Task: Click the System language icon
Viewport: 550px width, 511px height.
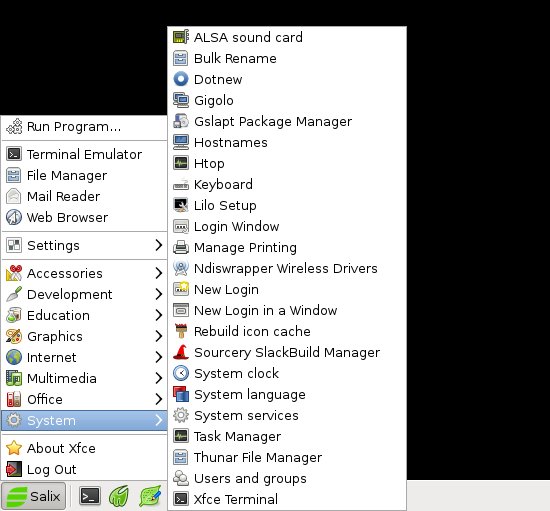Action: point(181,395)
